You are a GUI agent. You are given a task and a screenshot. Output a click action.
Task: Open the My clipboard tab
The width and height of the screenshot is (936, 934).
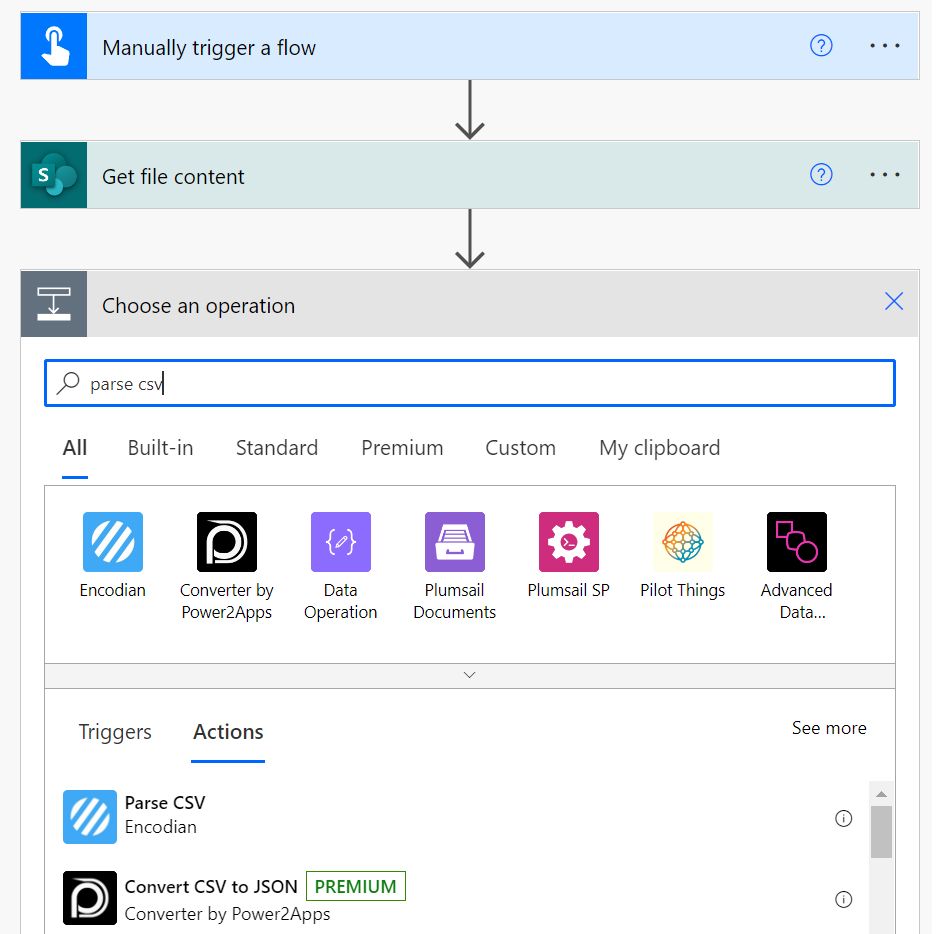coord(659,448)
